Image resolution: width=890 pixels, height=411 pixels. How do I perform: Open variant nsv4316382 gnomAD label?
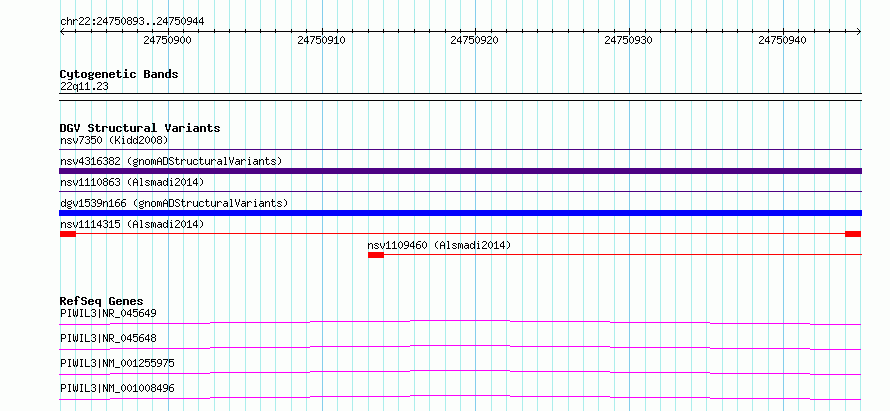click(171, 161)
